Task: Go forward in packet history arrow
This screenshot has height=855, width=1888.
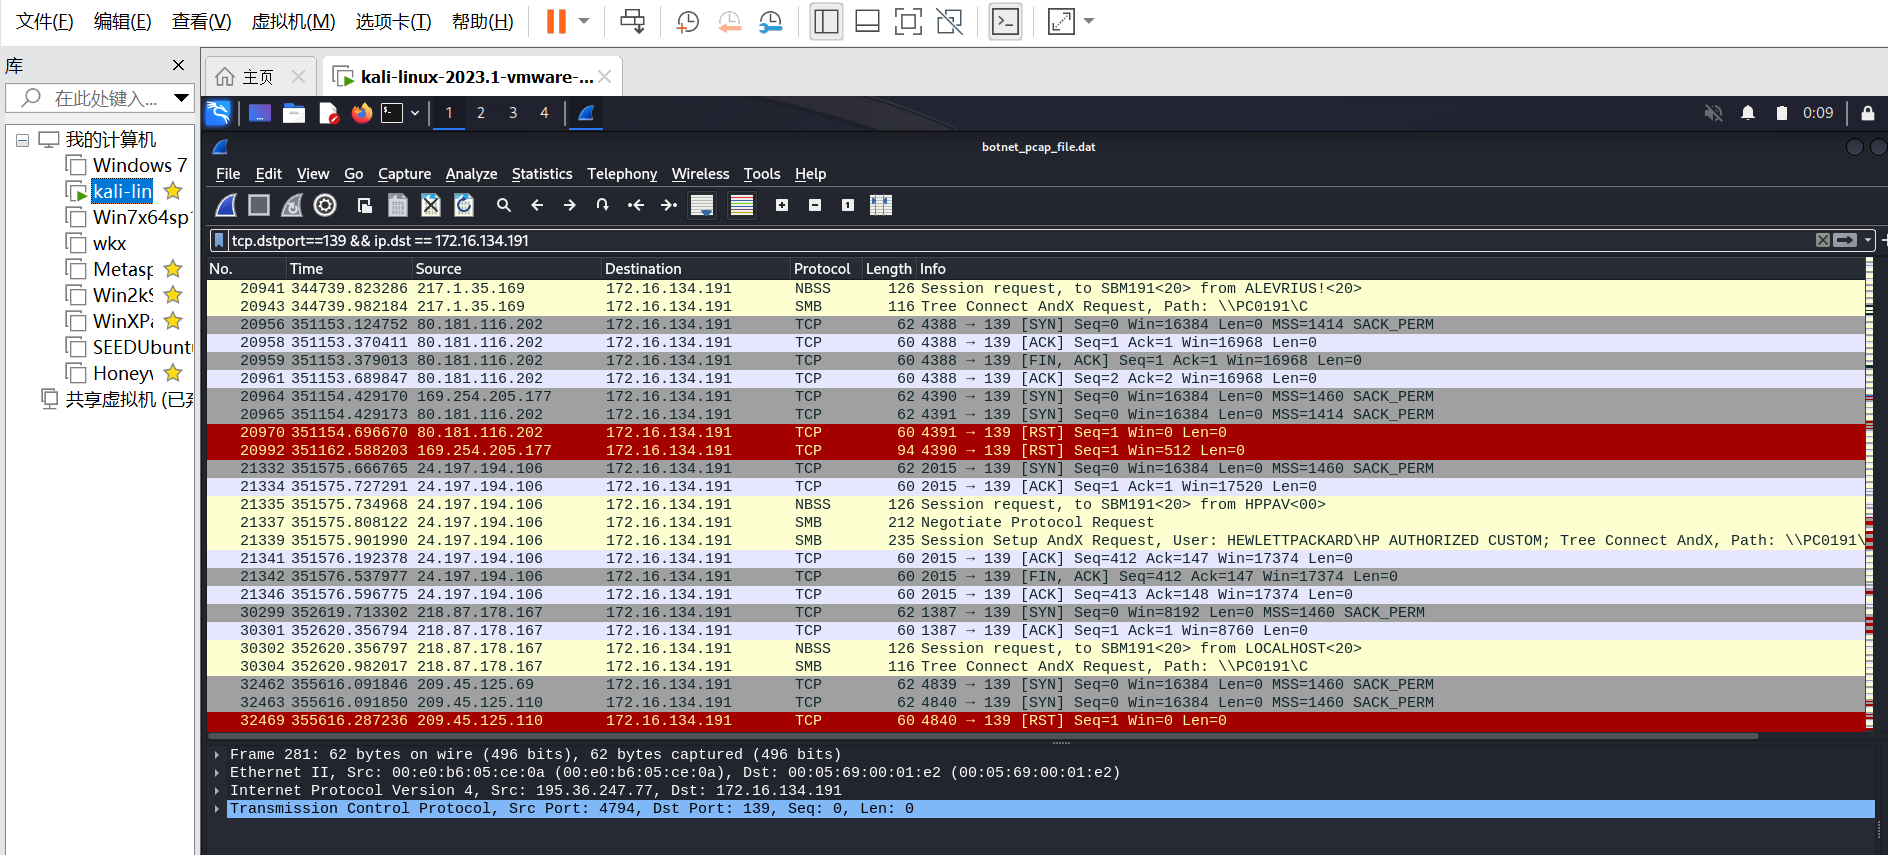Action: click(x=570, y=205)
